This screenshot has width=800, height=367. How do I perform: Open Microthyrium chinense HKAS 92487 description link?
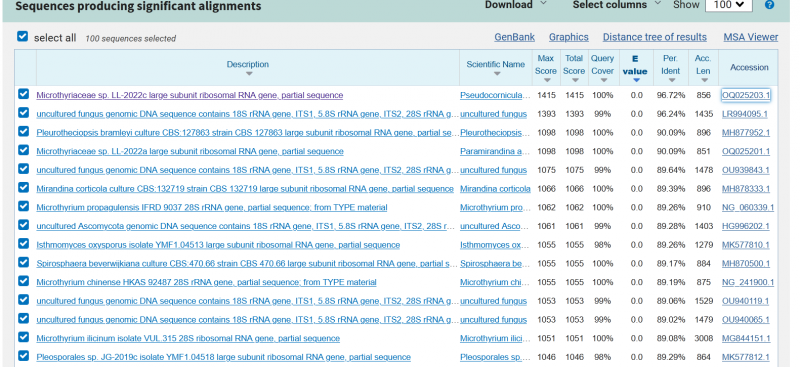pos(206,282)
